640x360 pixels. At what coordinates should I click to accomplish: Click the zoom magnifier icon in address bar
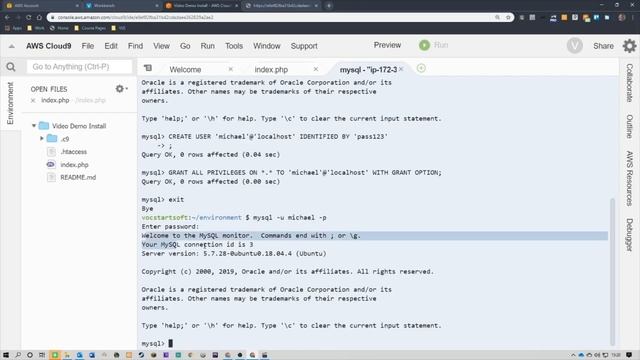click(497, 17)
